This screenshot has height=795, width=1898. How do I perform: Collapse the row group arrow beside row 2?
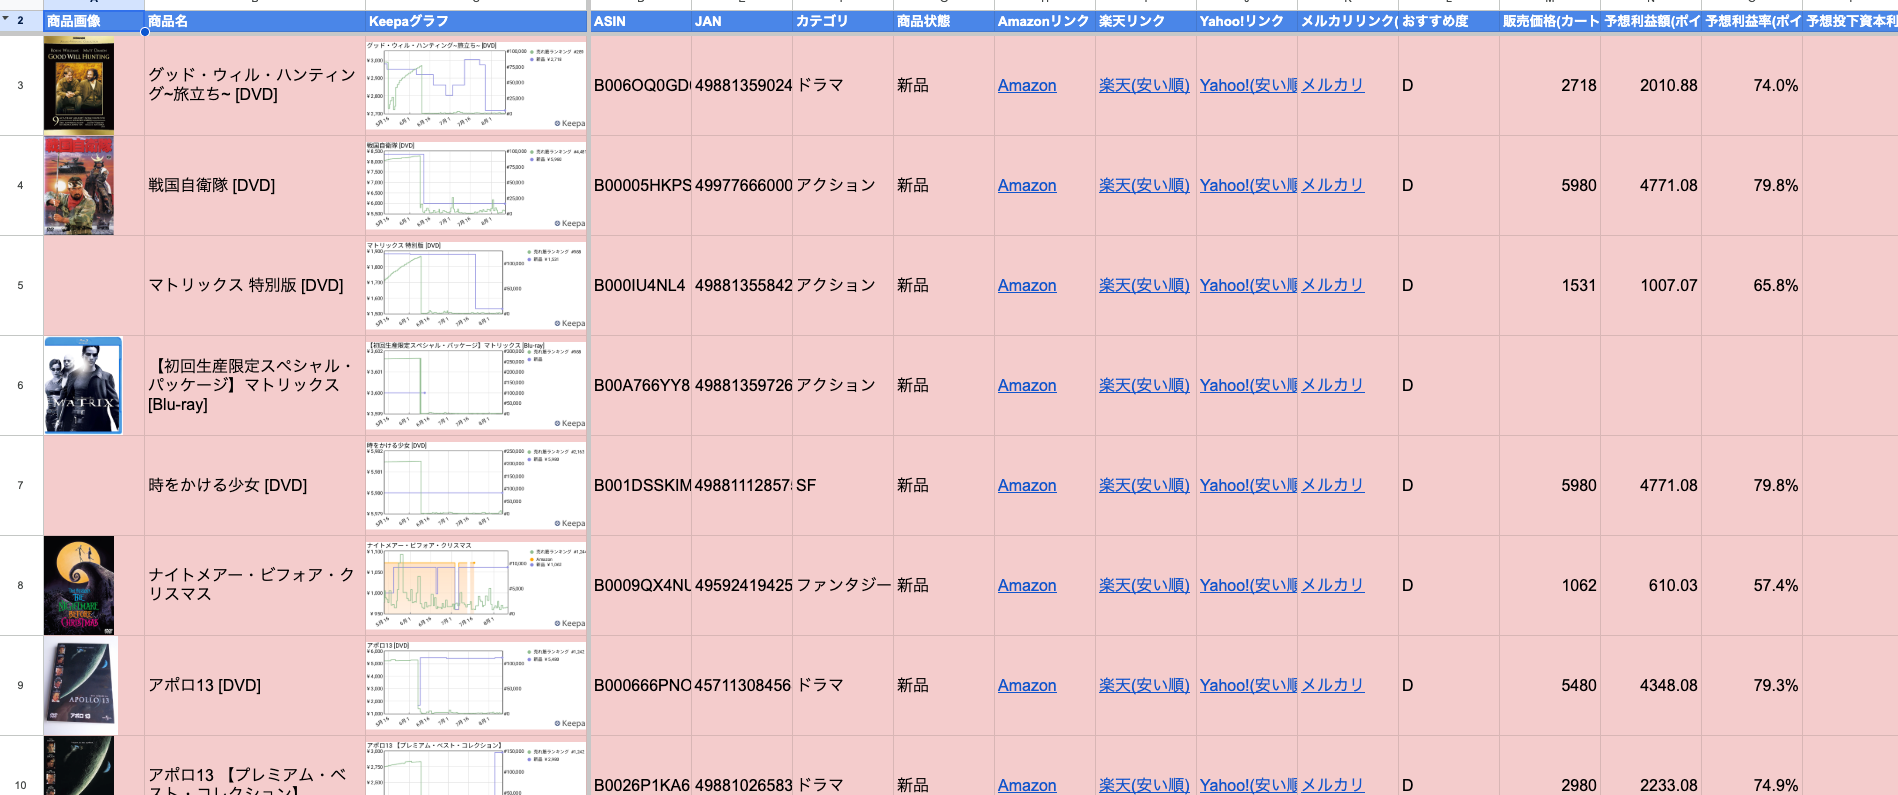point(6,19)
